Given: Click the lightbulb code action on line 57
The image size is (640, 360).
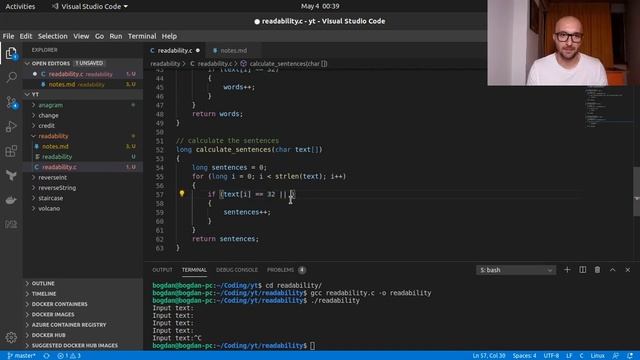Looking at the screenshot, I should pos(182,193).
